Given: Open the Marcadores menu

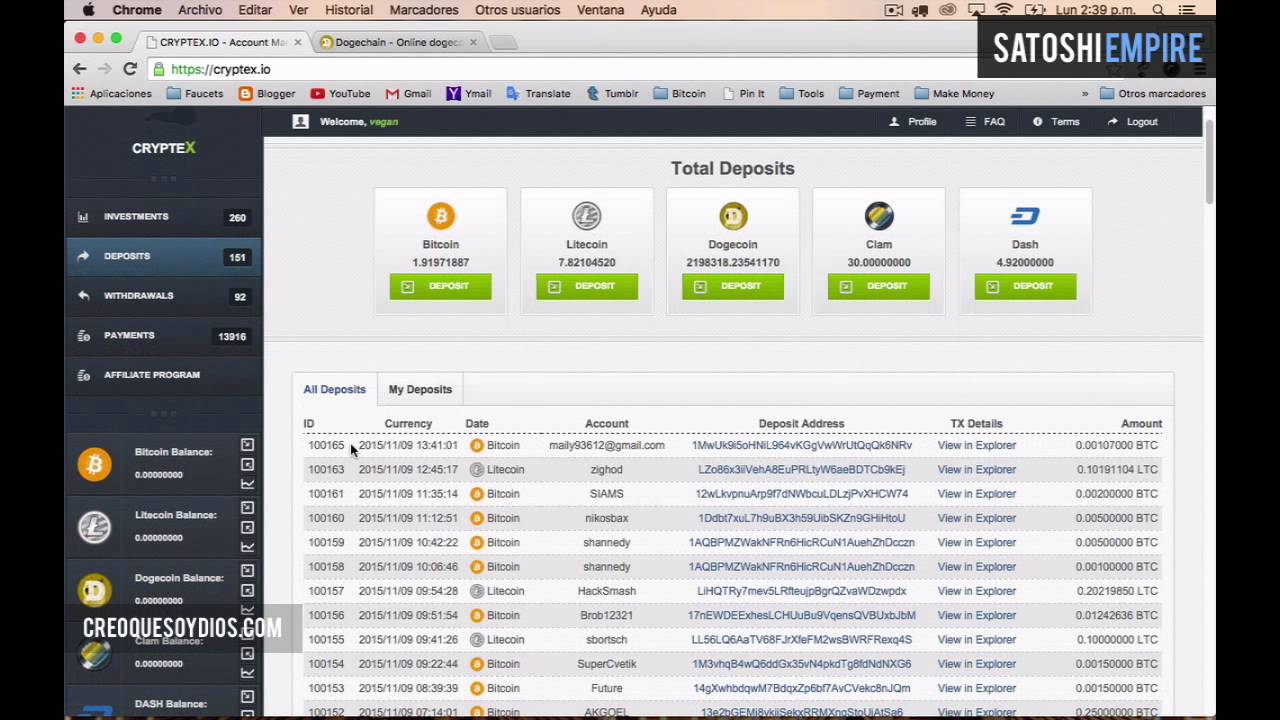Looking at the screenshot, I should (x=424, y=10).
